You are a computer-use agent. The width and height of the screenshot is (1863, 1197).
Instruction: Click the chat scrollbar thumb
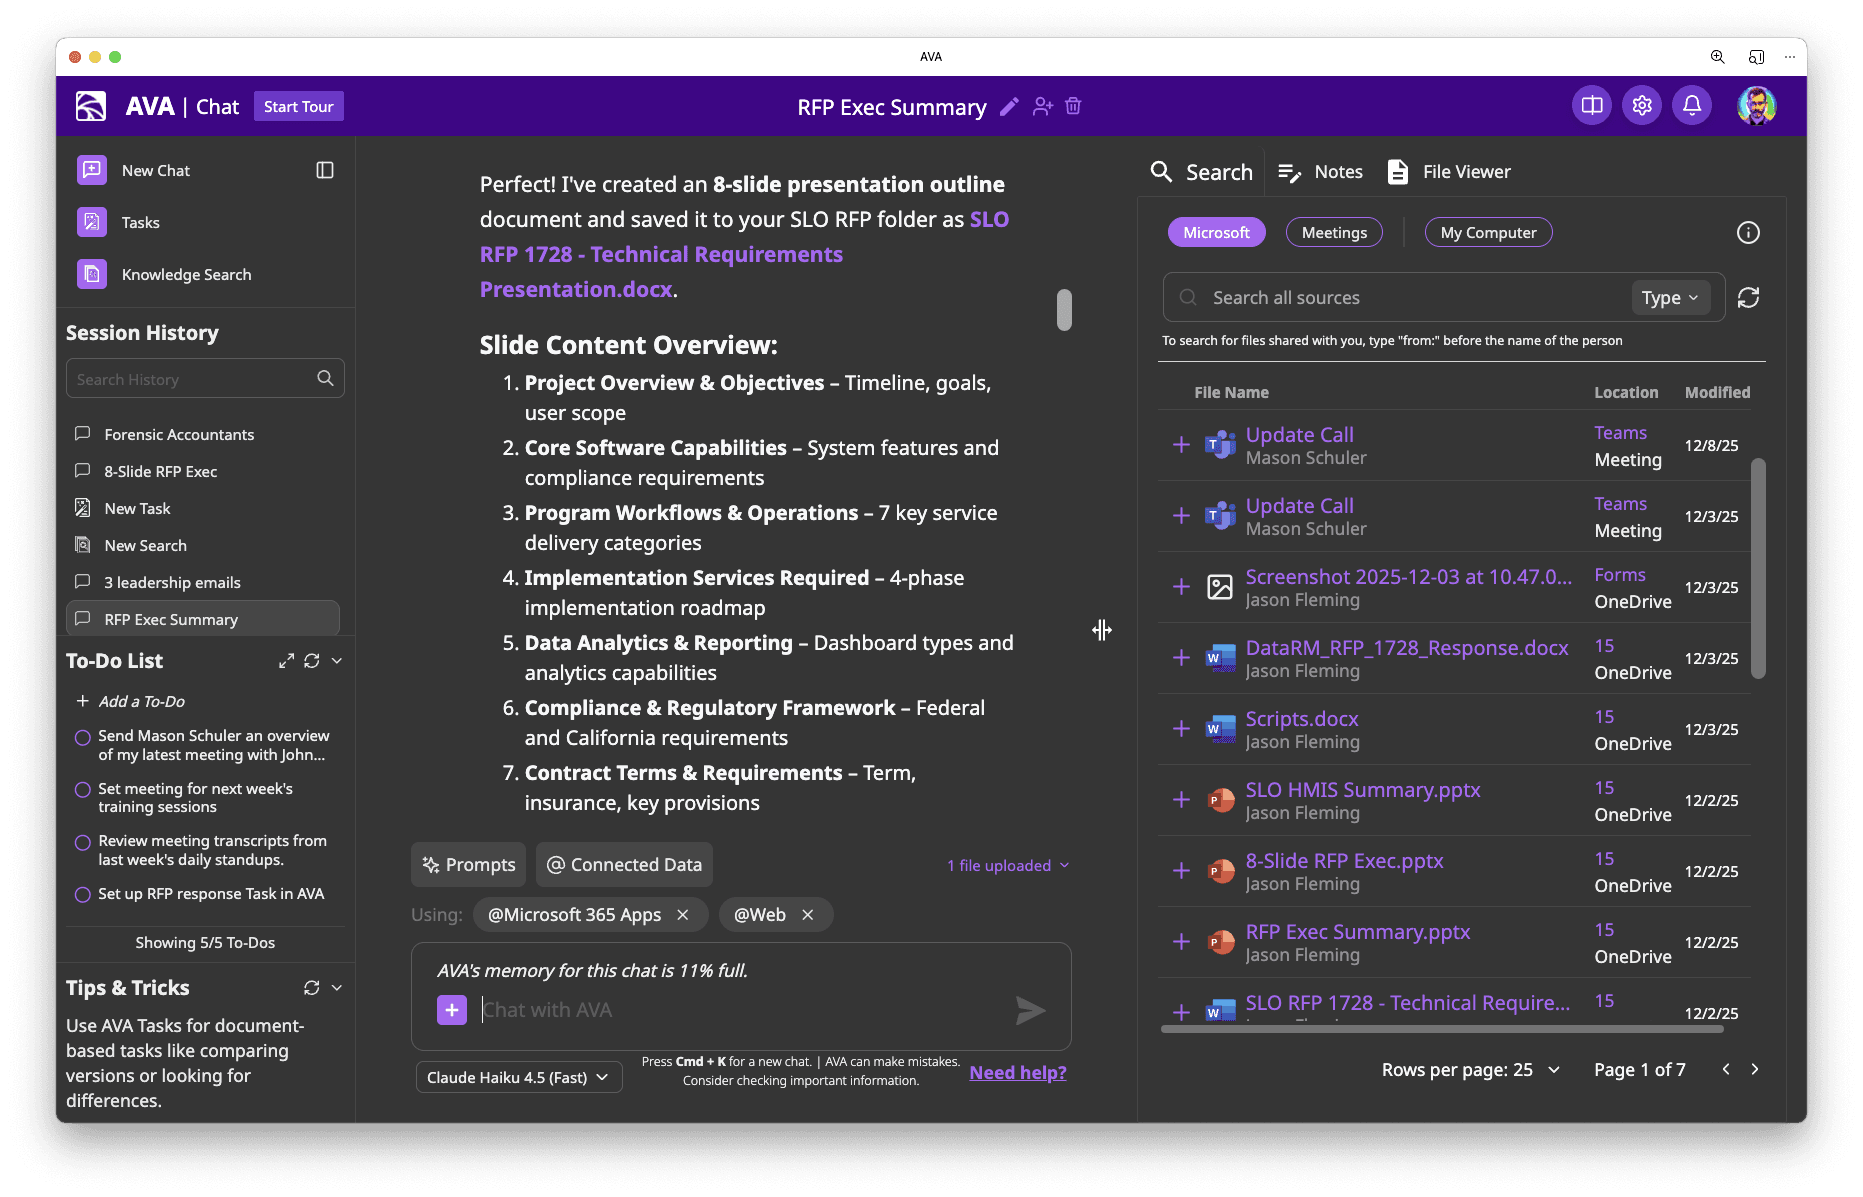click(1064, 309)
